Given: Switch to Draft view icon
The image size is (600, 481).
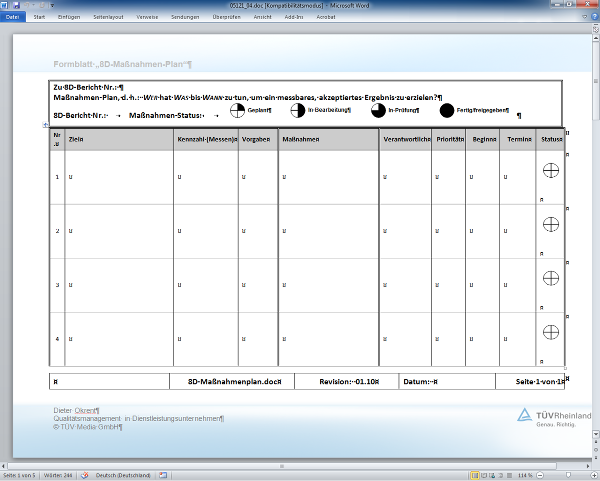Looking at the screenshot, I should tap(508, 474).
